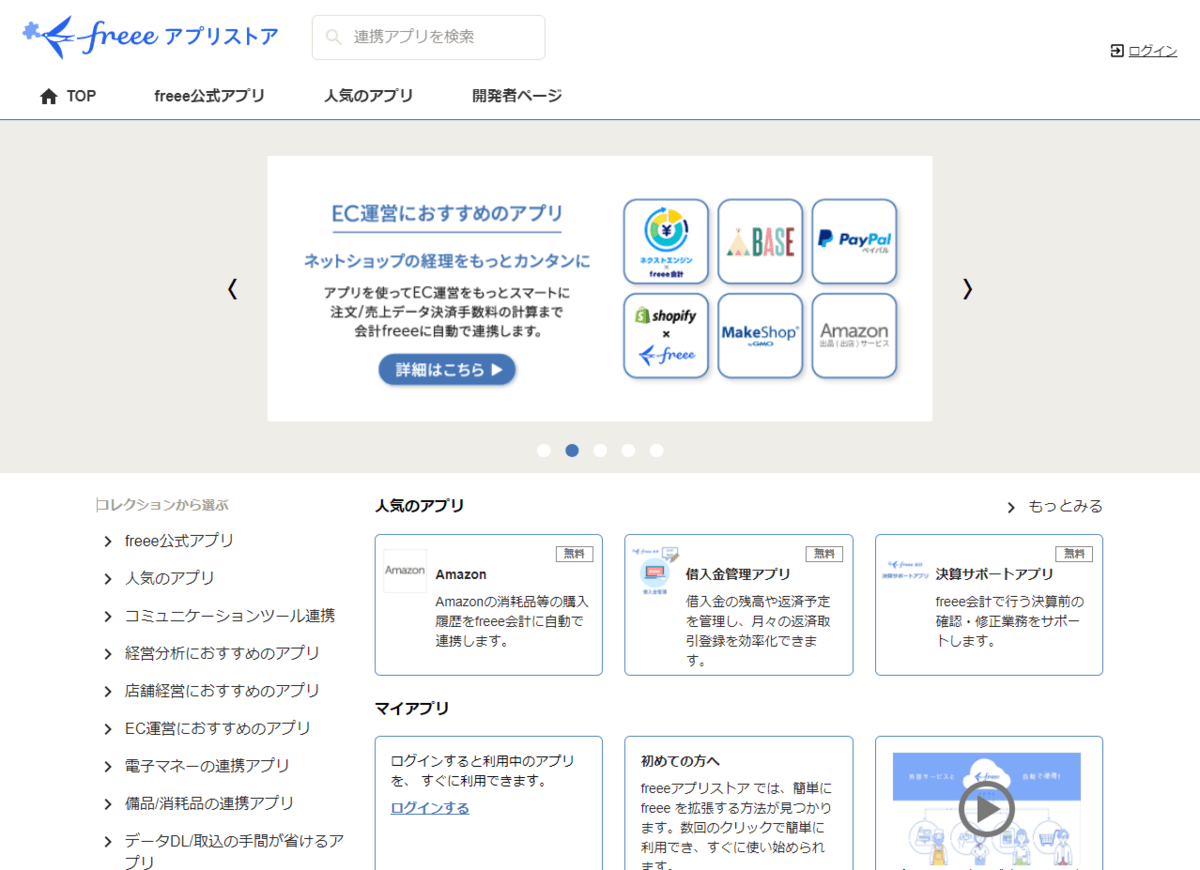Click the 決算サポートアプリ logo icon
The image size is (1200, 870).
point(905,569)
